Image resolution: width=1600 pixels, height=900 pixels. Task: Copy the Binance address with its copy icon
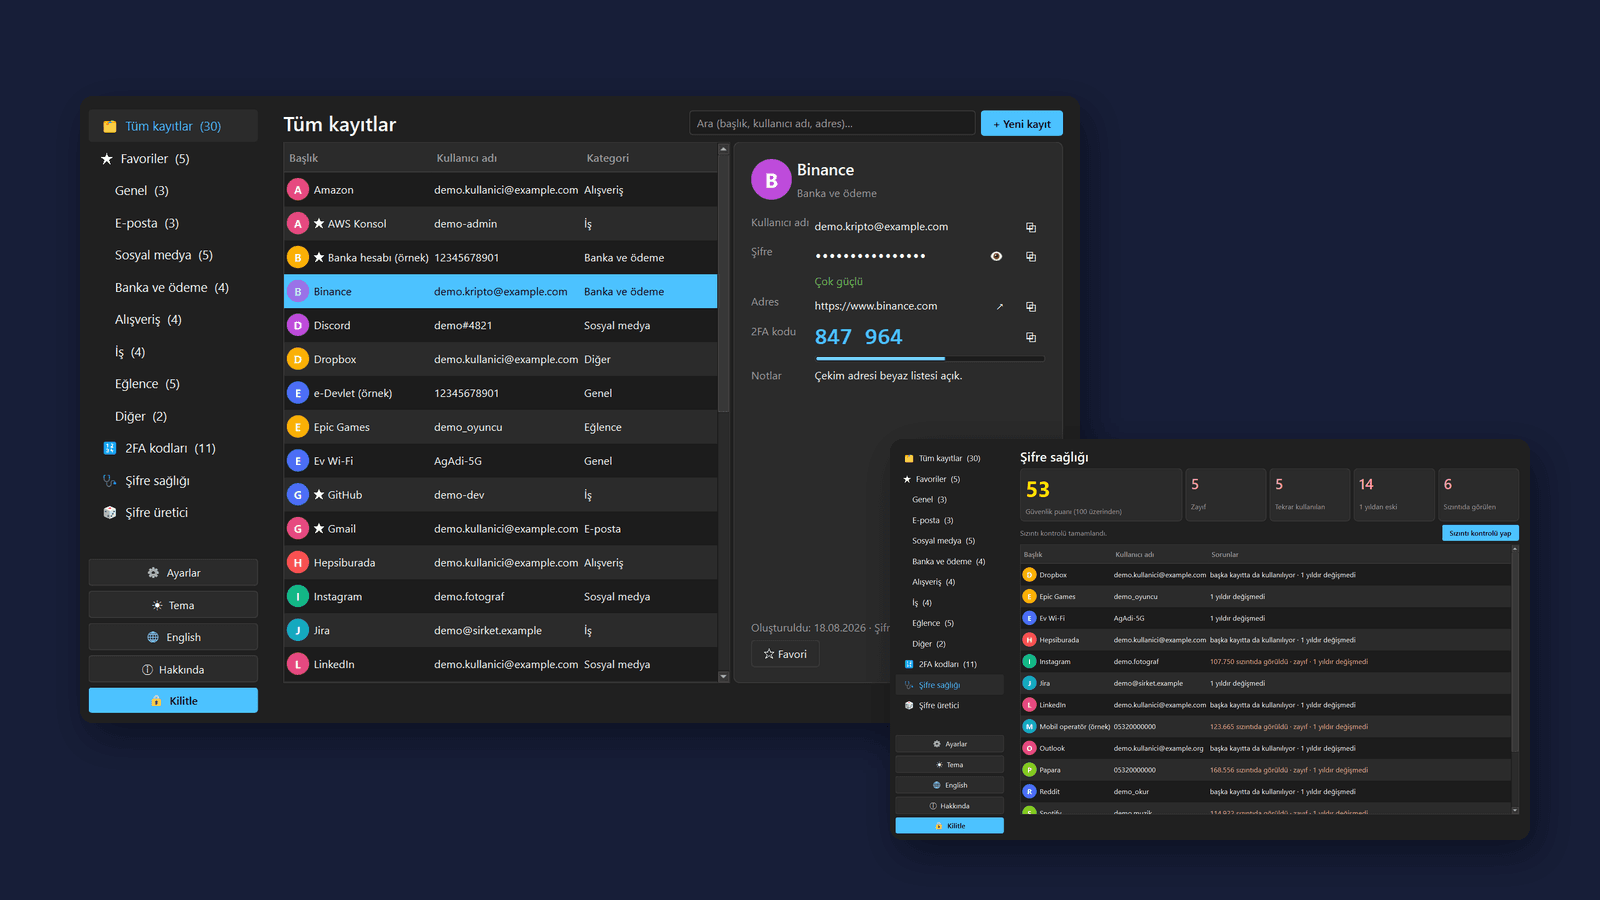[x=1031, y=306]
